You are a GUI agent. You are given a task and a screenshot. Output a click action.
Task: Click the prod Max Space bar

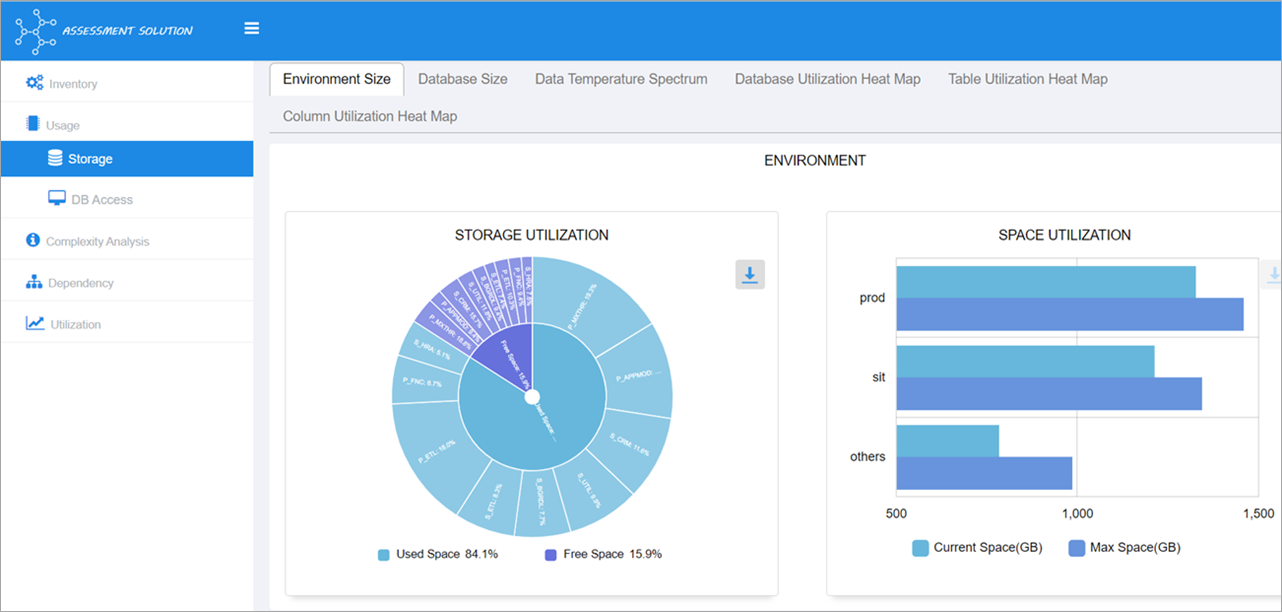pyautogui.click(x=1070, y=314)
